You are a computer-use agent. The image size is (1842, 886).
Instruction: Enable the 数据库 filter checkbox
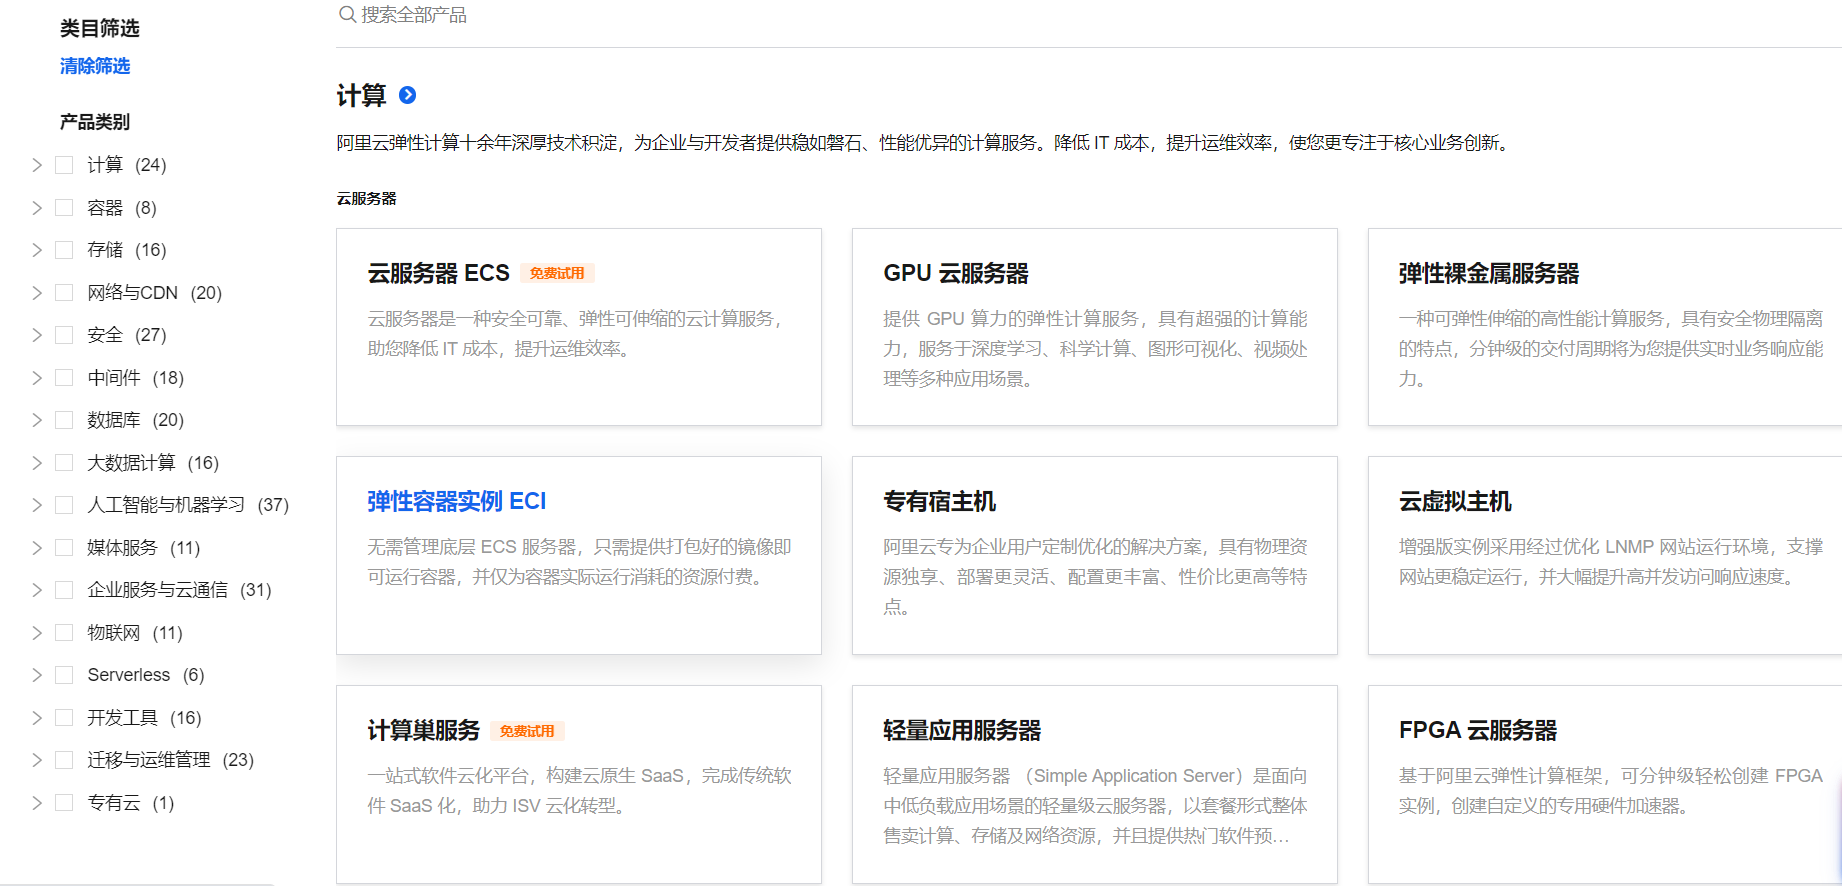(64, 420)
